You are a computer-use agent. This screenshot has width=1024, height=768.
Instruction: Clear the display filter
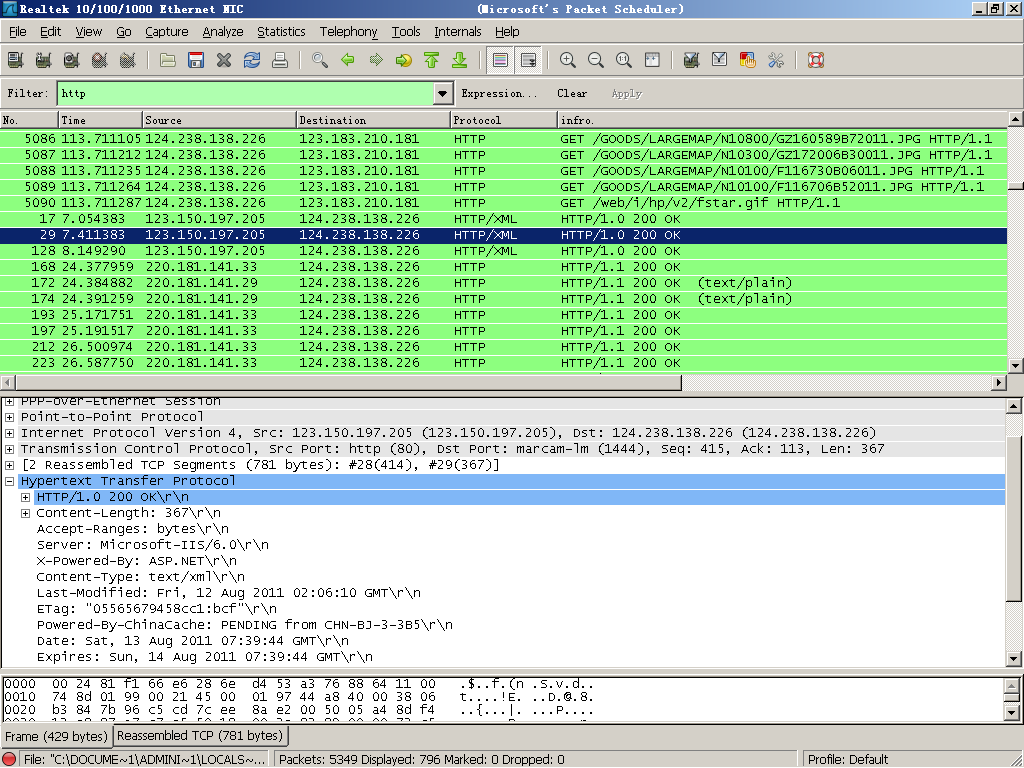pos(572,93)
